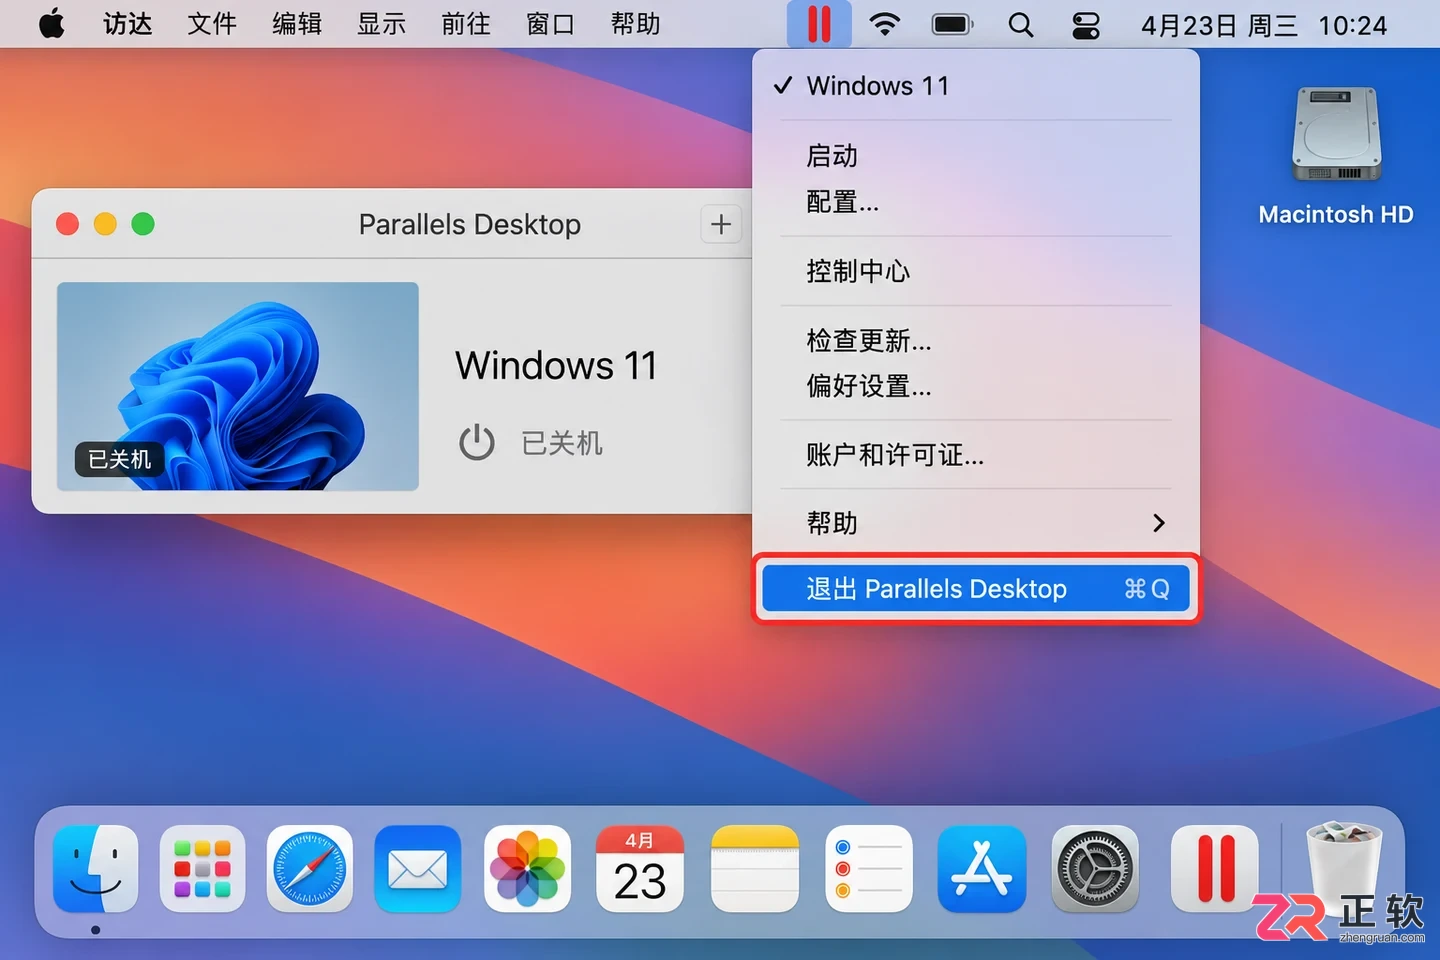Open Reminders from the Dock
Image resolution: width=1440 pixels, height=960 pixels.
tap(869, 868)
